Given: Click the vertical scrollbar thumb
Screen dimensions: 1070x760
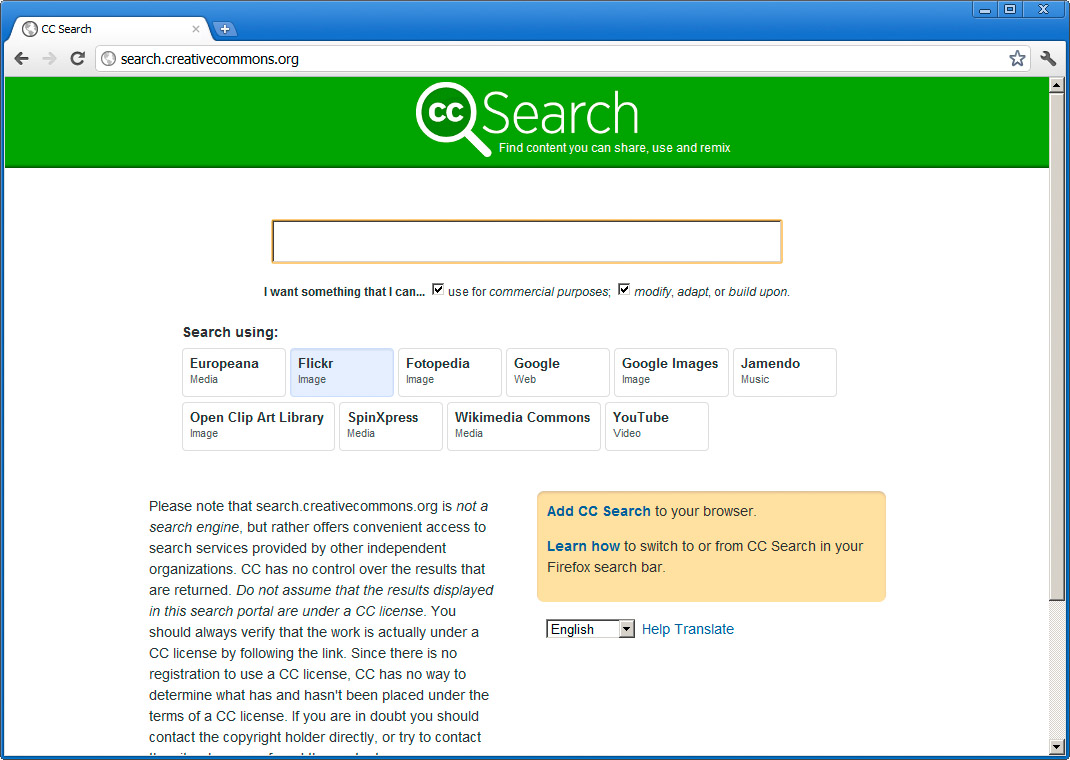Looking at the screenshot, I should tap(1056, 347).
